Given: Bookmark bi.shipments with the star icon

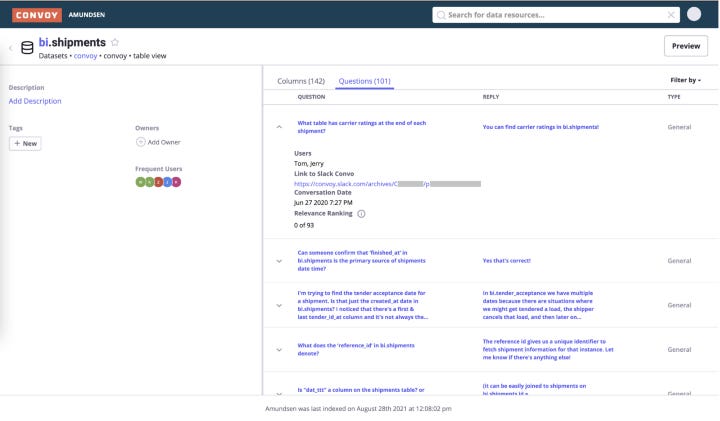Looking at the screenshot, I should tap(115, 42).
